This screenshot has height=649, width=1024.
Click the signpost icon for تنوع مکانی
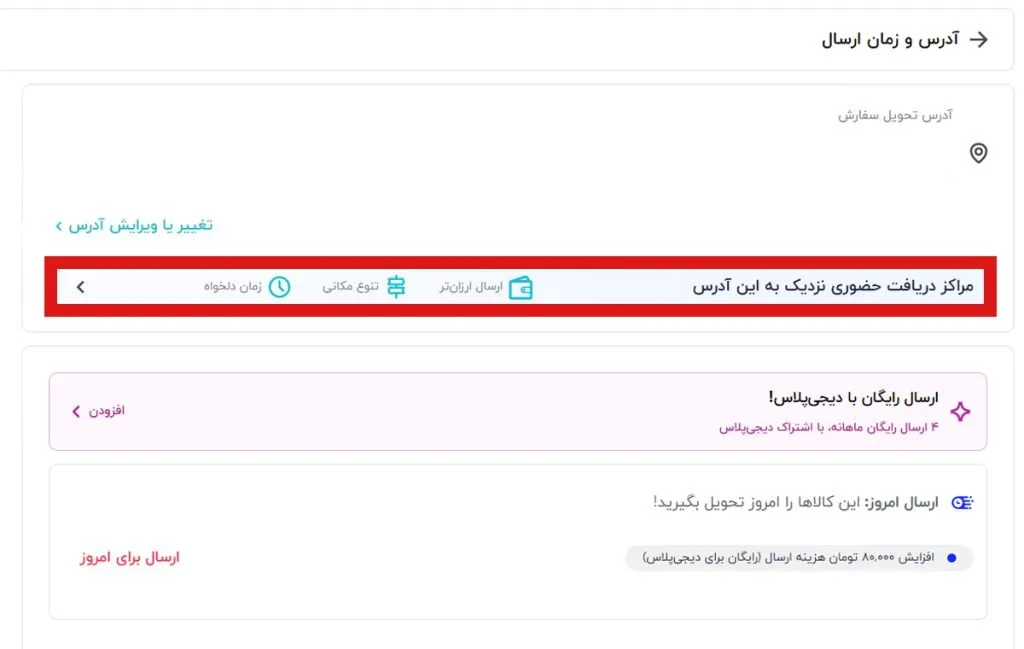[397, 287]
